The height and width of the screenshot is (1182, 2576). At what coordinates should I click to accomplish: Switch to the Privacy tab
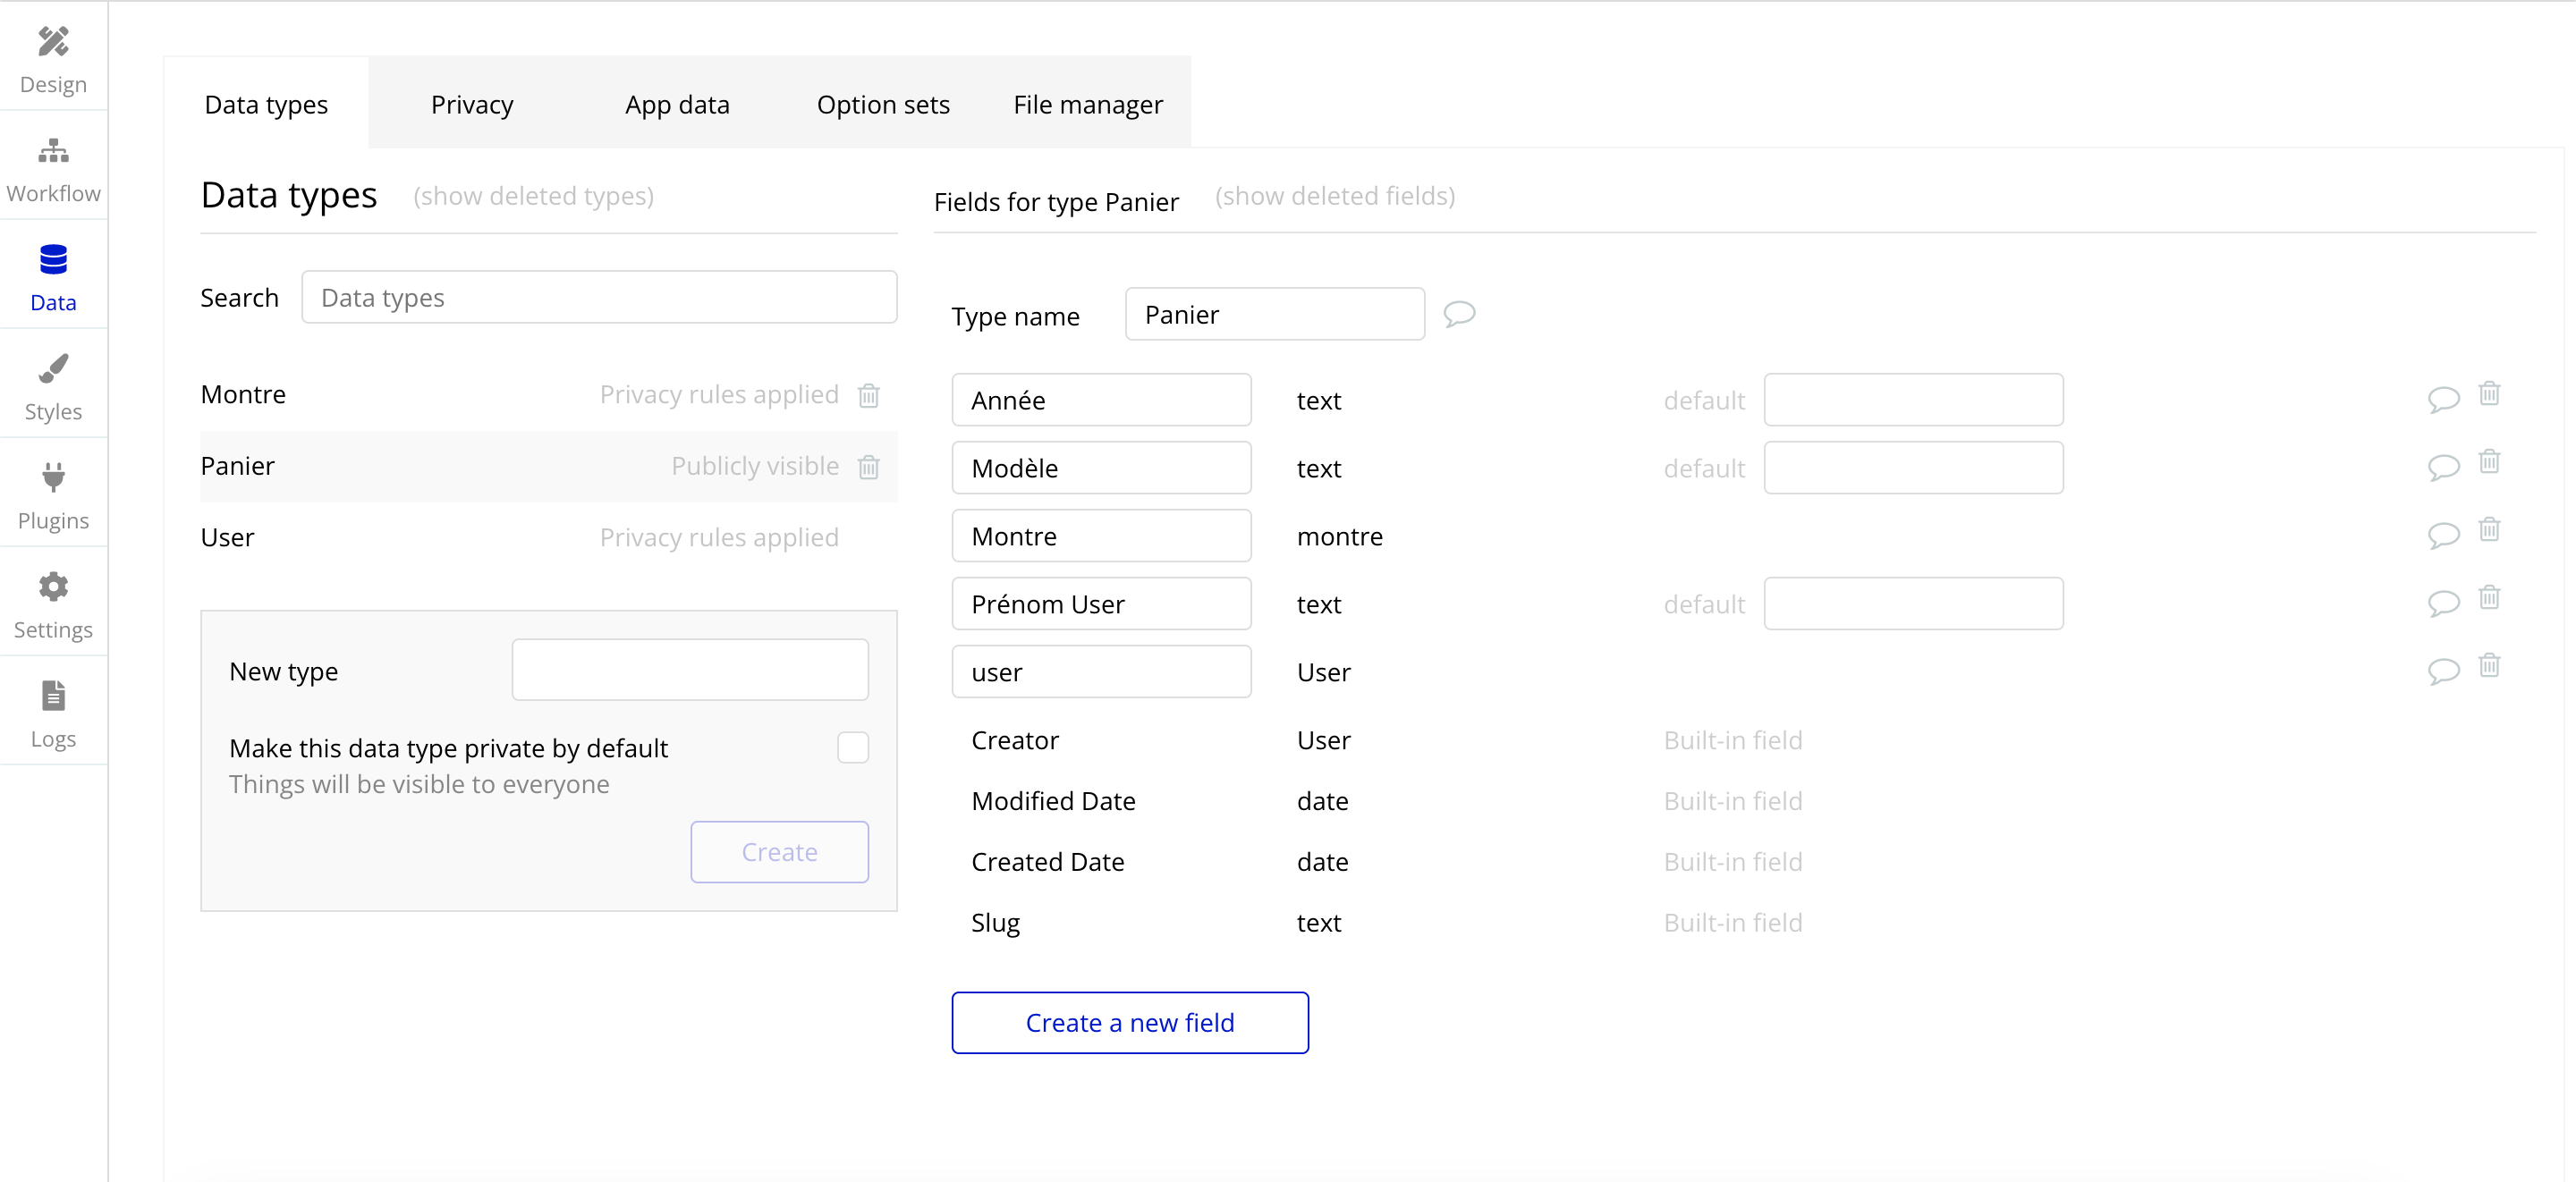472,104
